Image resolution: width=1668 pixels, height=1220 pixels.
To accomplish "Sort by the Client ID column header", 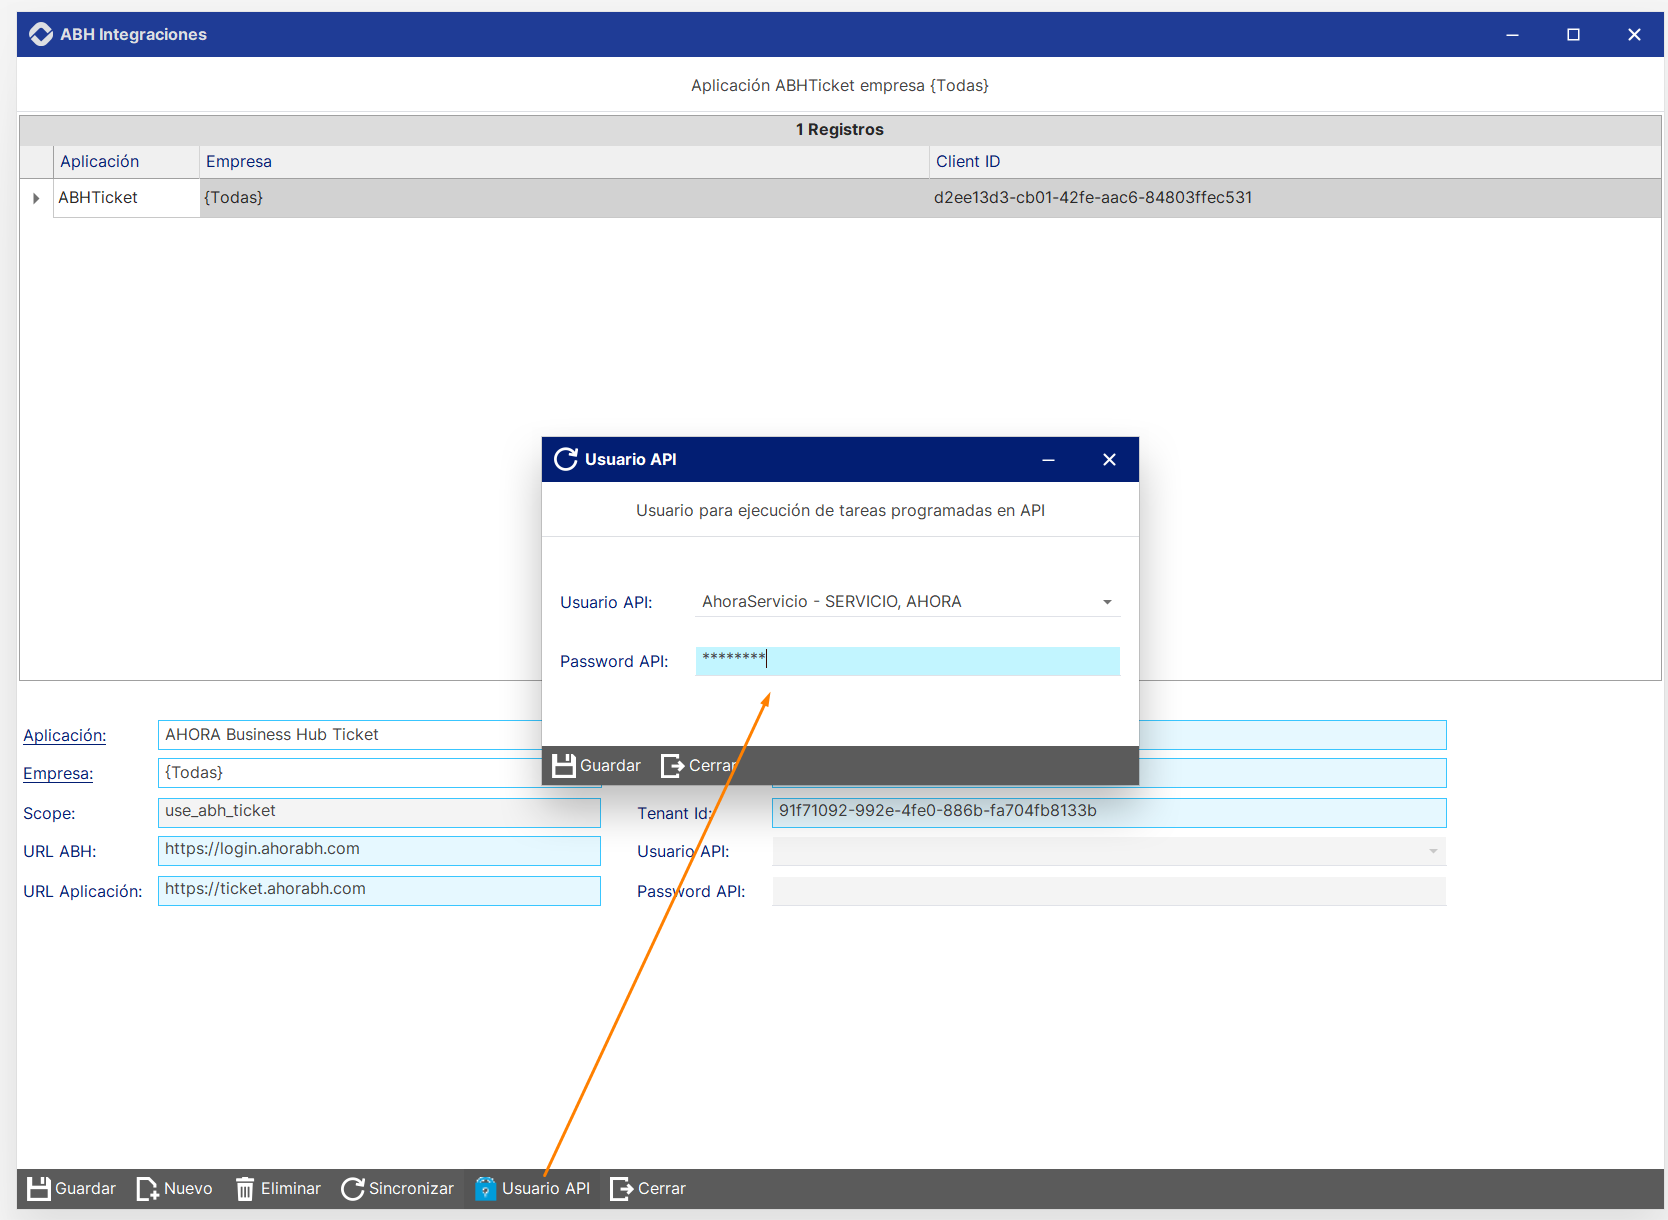I will pyautogui.click(x=1295, y=161).
